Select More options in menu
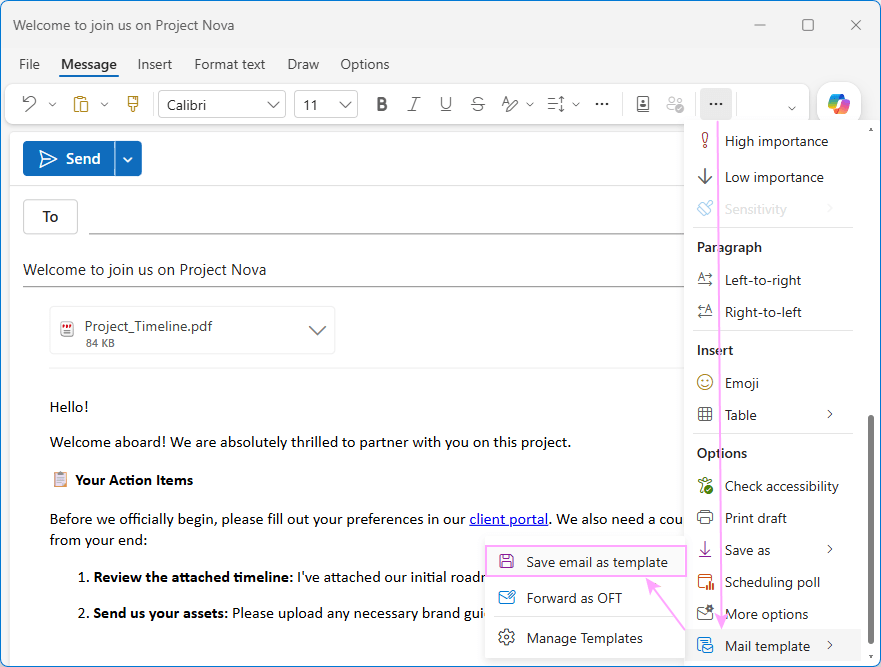This screenshot has width=881, height=667. [x=773, y=614]
